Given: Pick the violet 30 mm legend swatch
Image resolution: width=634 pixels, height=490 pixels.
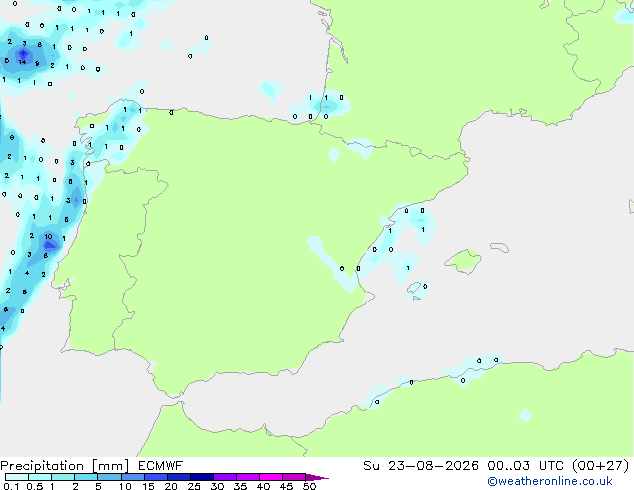Looking at the screenshot, I should pos(225,477).
